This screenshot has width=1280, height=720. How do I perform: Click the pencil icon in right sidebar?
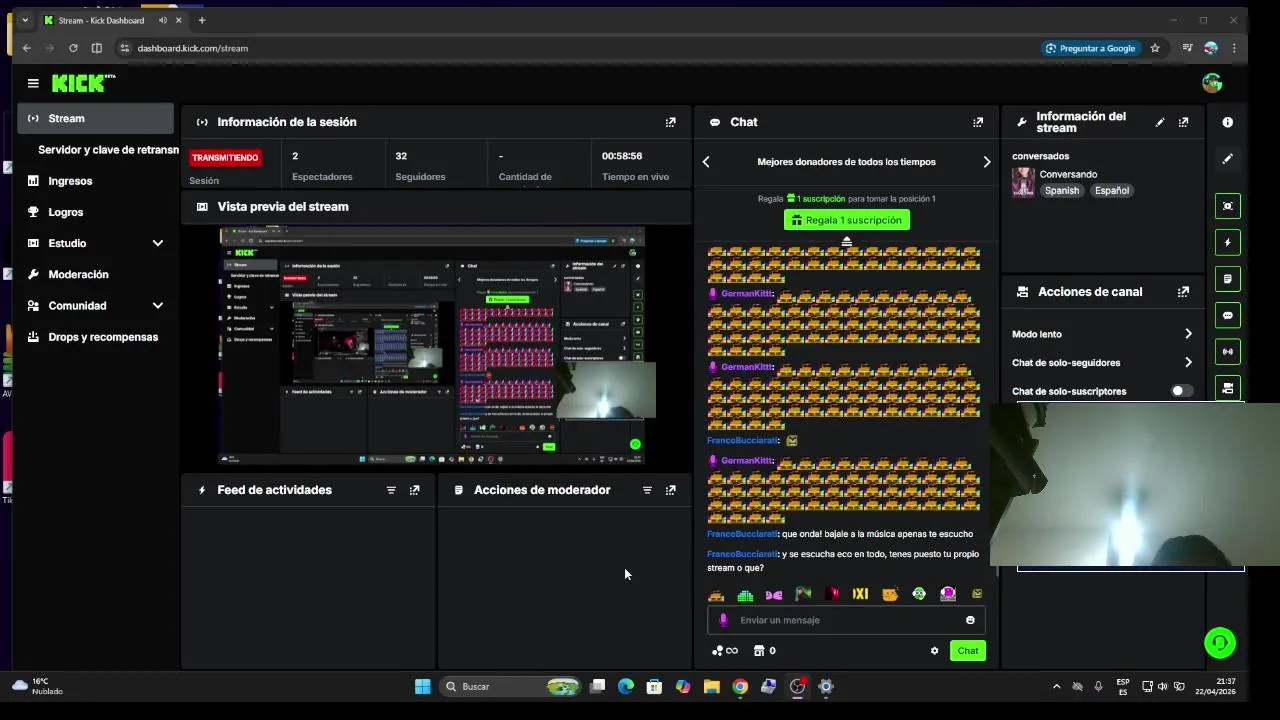point(1227,158)
